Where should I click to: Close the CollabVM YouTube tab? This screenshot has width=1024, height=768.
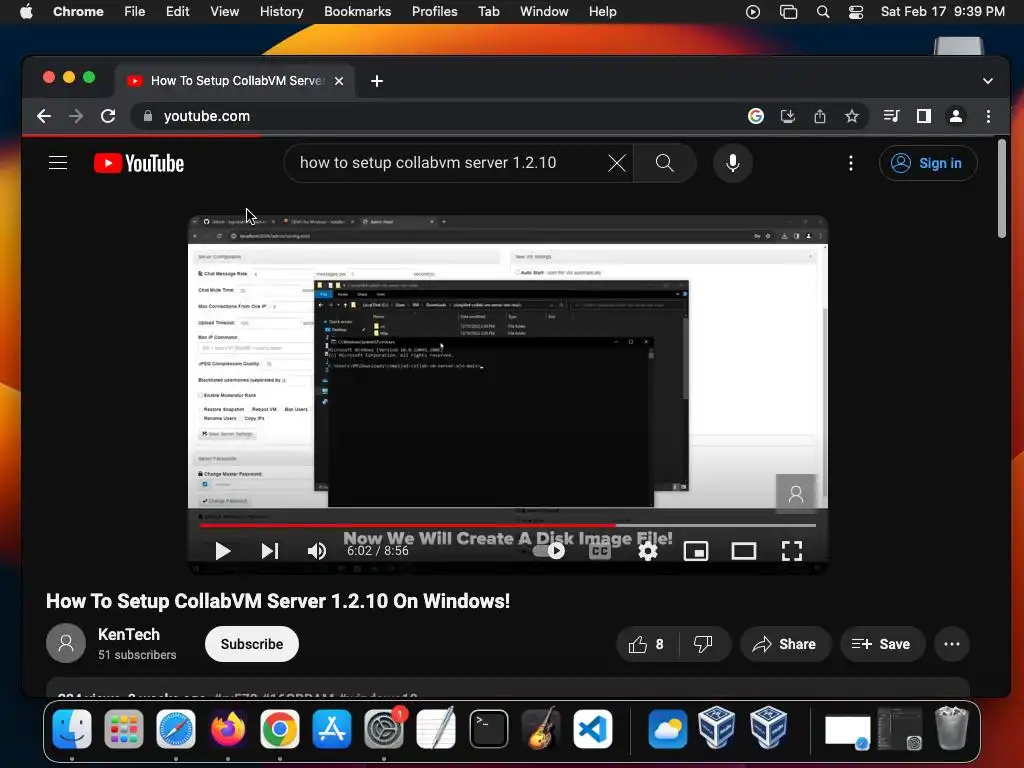point(339,81)
